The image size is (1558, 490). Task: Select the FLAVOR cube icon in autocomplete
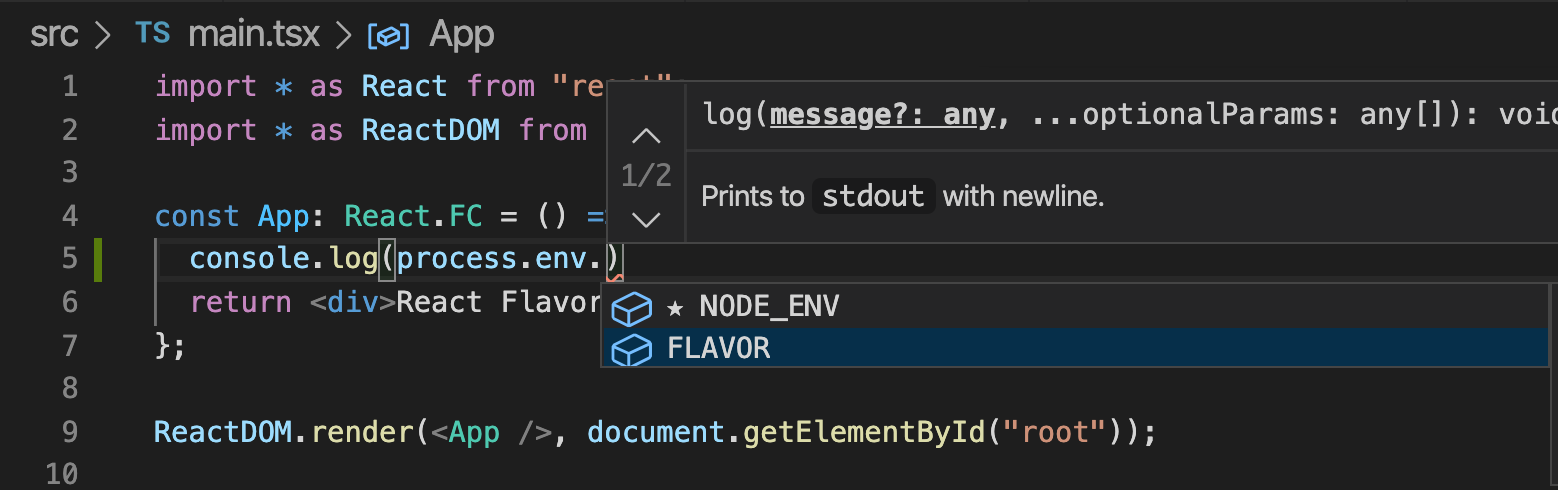tap(631, 349)
